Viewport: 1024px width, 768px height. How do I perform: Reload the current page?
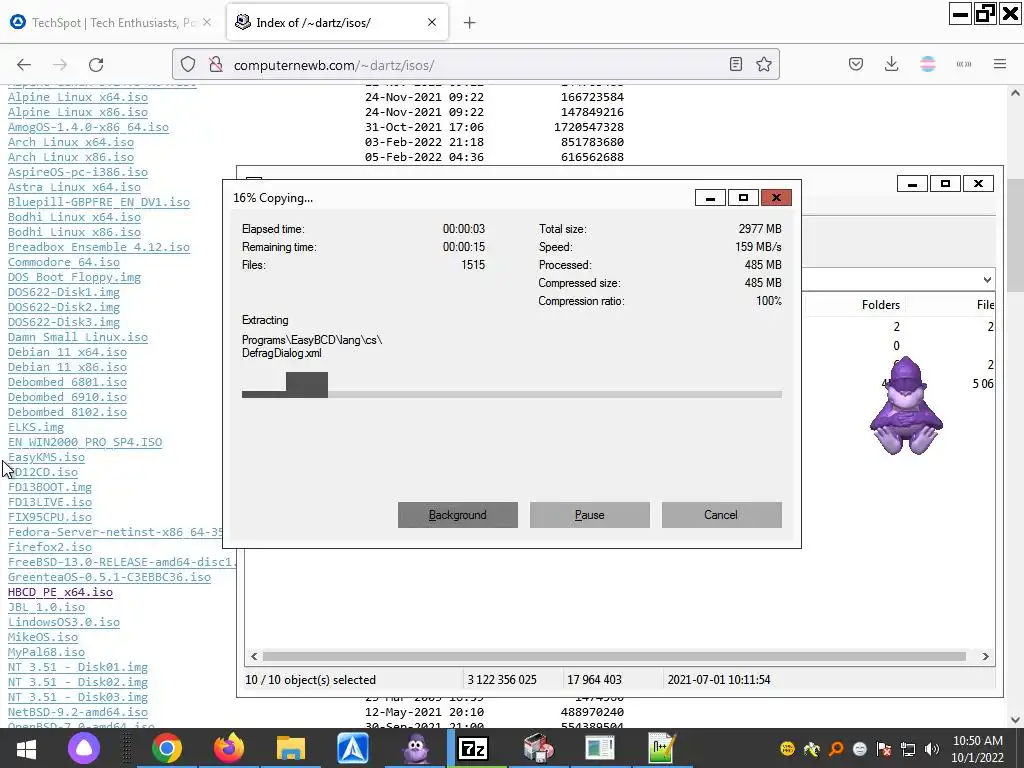pyautogui.click(x=96, y=65)
